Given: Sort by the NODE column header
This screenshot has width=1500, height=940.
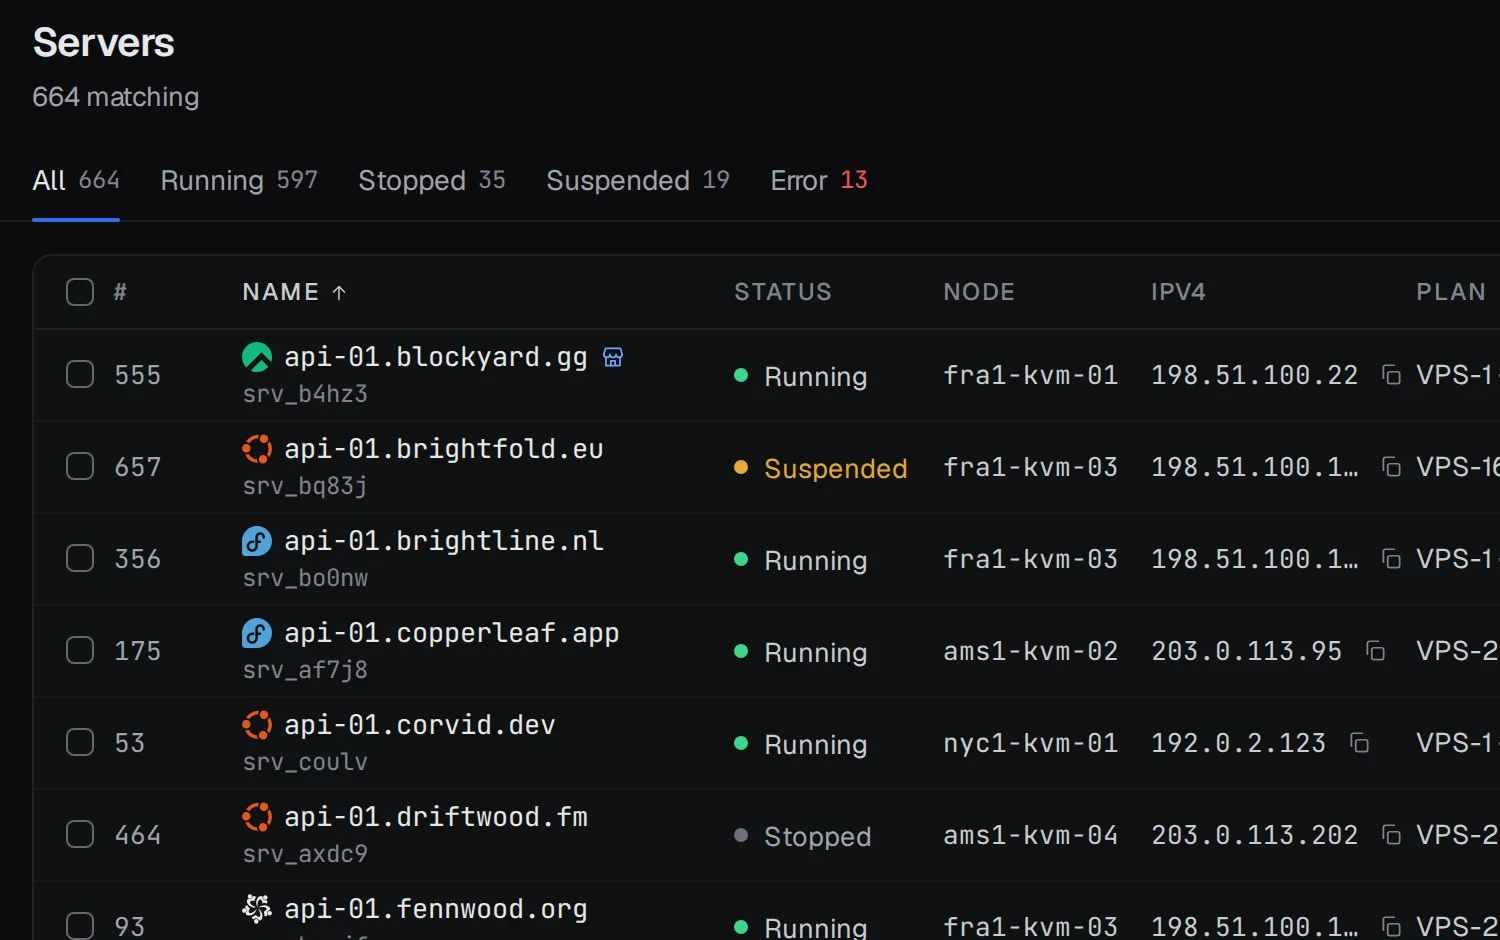Looking at the screenshot, I should pyautogui.click(x=979, y=292).
